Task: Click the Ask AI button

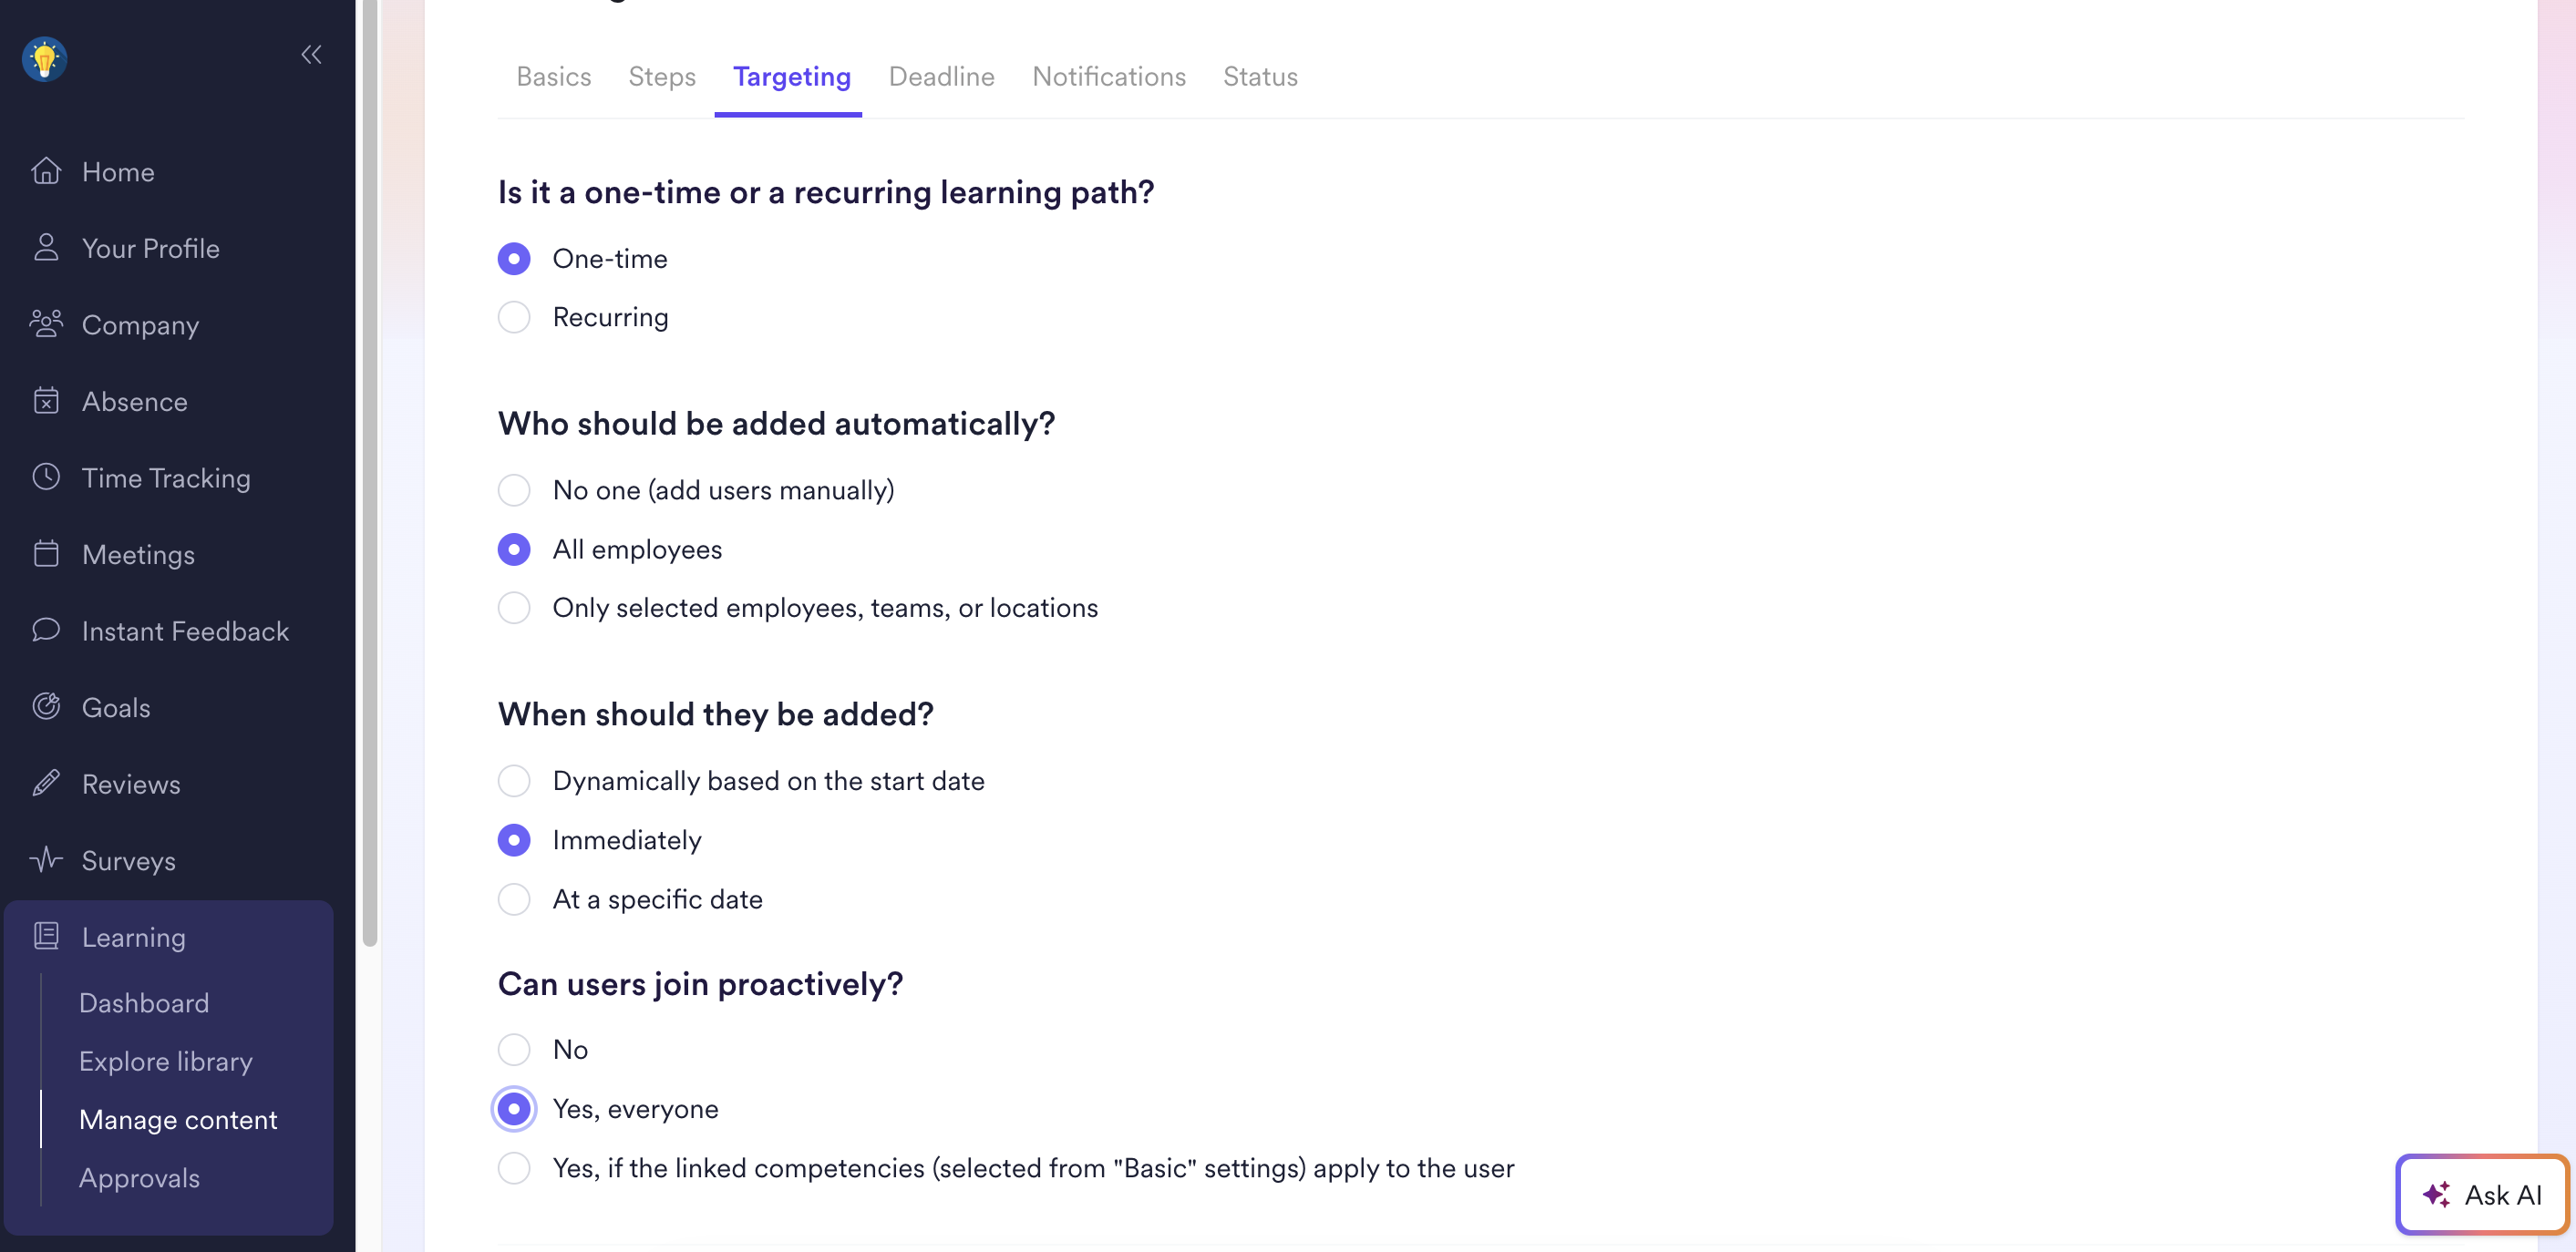Action: tap(2481, 1195)
